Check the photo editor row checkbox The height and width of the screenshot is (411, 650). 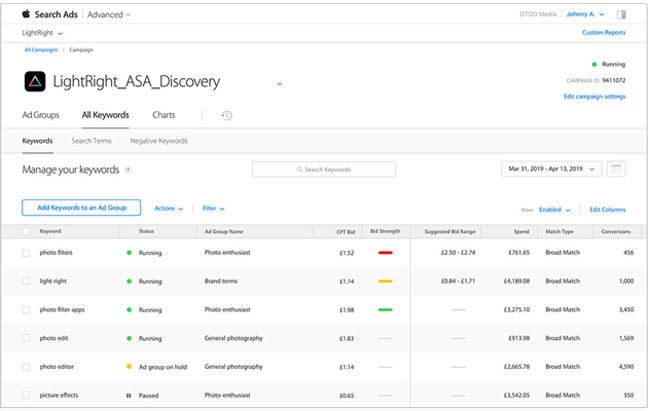26,367
